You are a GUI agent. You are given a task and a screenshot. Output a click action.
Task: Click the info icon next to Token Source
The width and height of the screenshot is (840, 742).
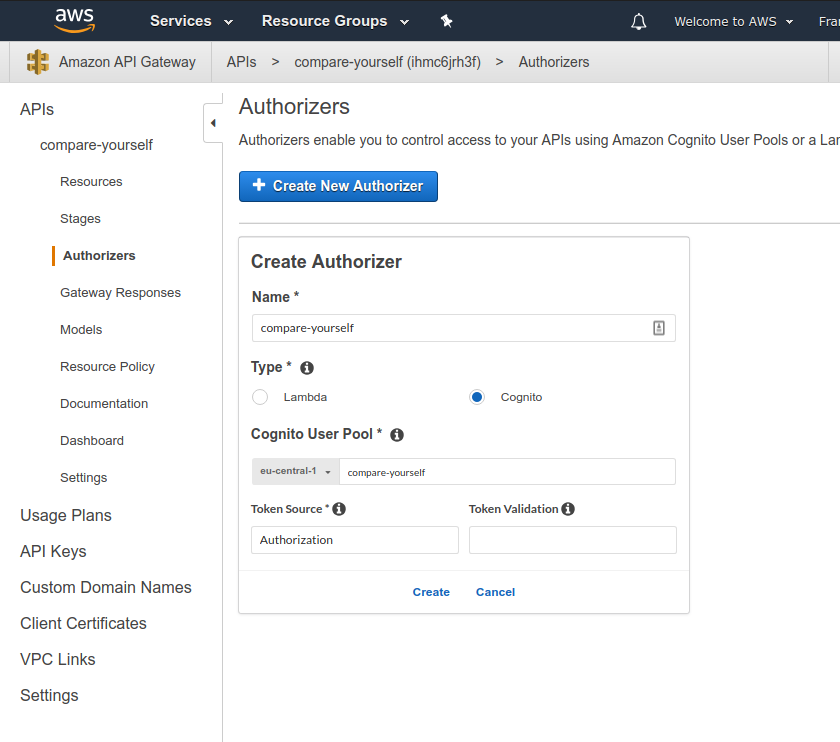(x=339, y=509)
